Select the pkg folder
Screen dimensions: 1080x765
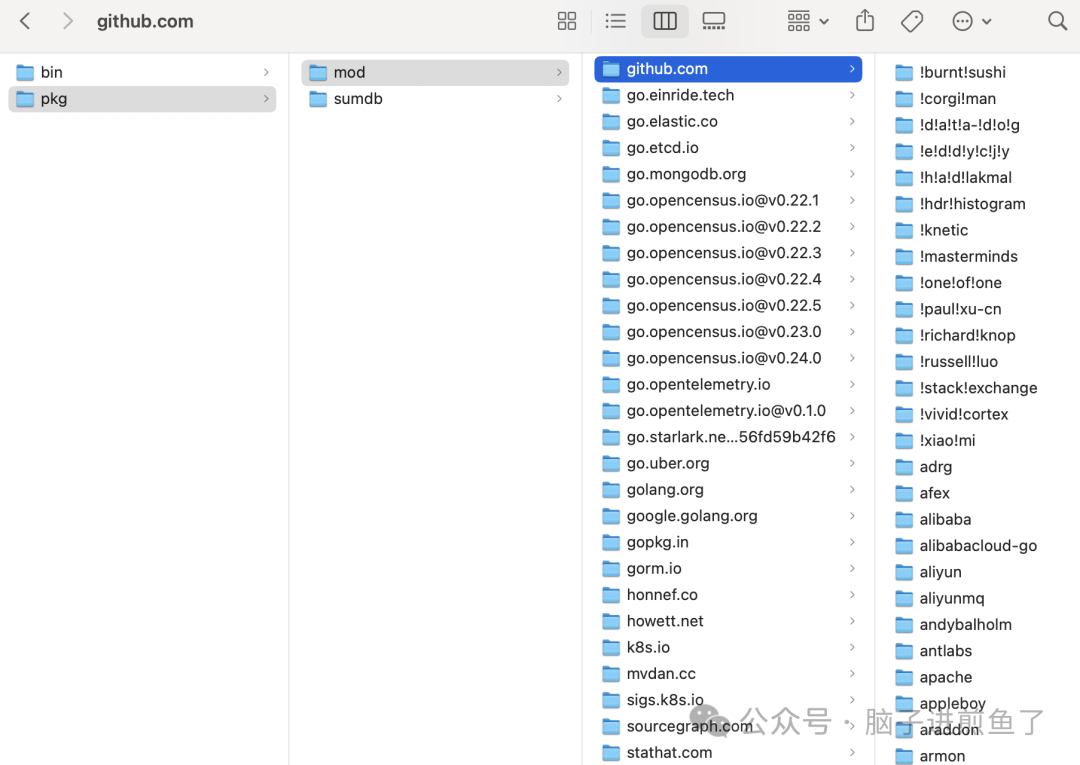[x=142, y=98]
